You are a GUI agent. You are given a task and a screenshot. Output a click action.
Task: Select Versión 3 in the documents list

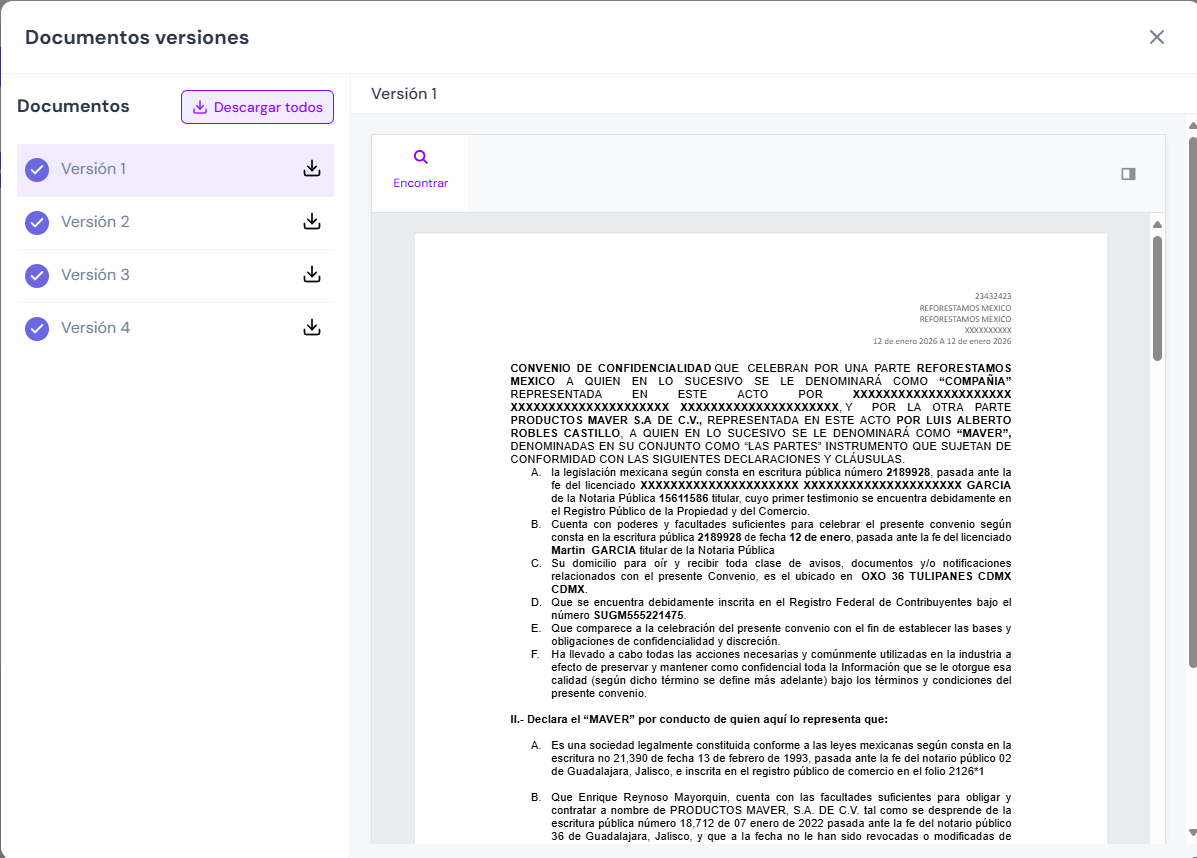(96, 275)
